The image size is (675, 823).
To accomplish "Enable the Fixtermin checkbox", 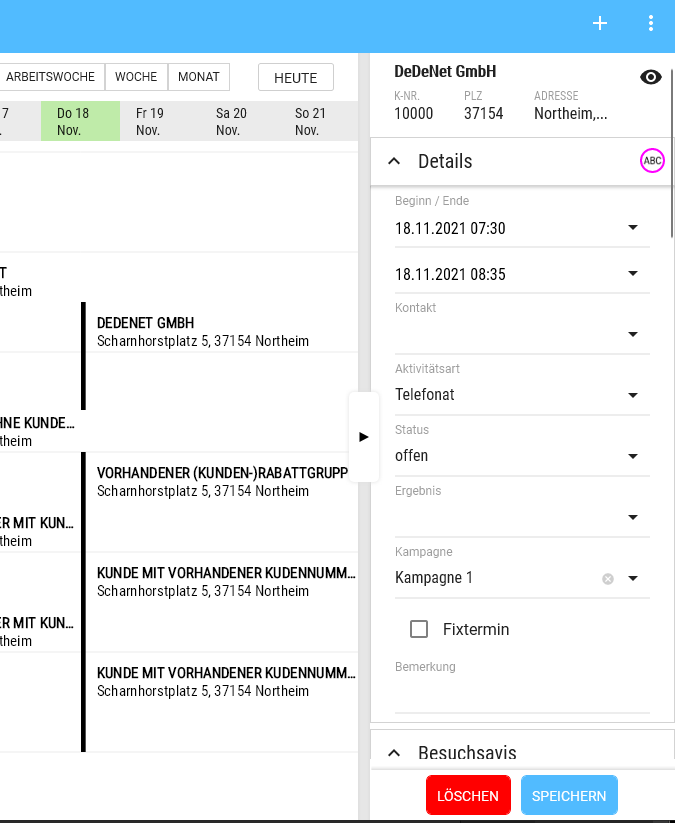I will (419, 629).
